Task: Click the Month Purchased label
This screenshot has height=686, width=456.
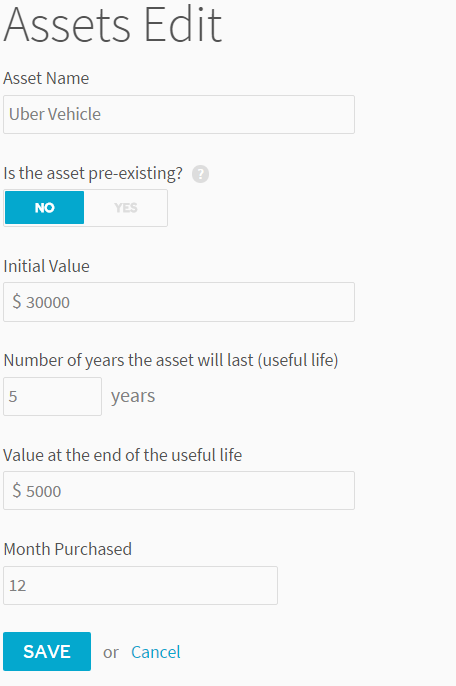Action: [x=67, y=549]
